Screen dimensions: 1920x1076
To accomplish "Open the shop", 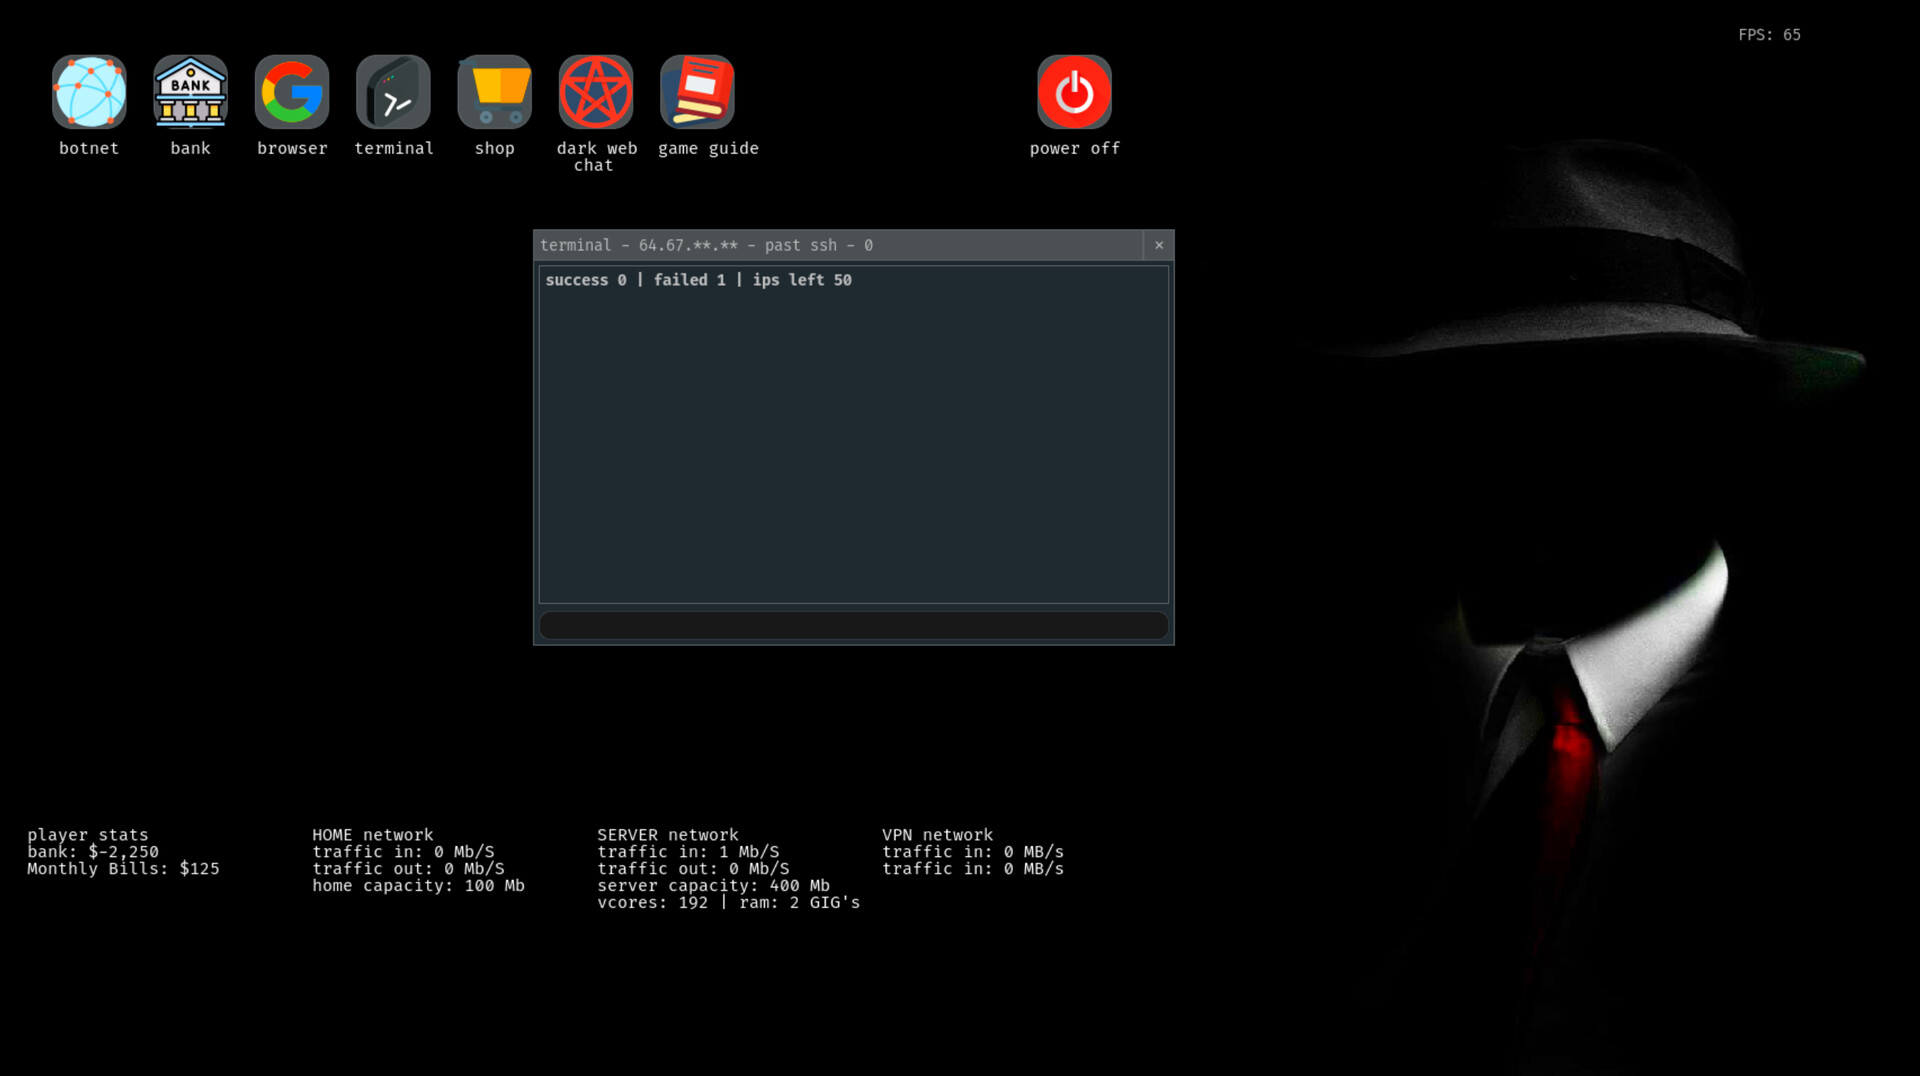I will pyautogui.click(x=494, y=91).
